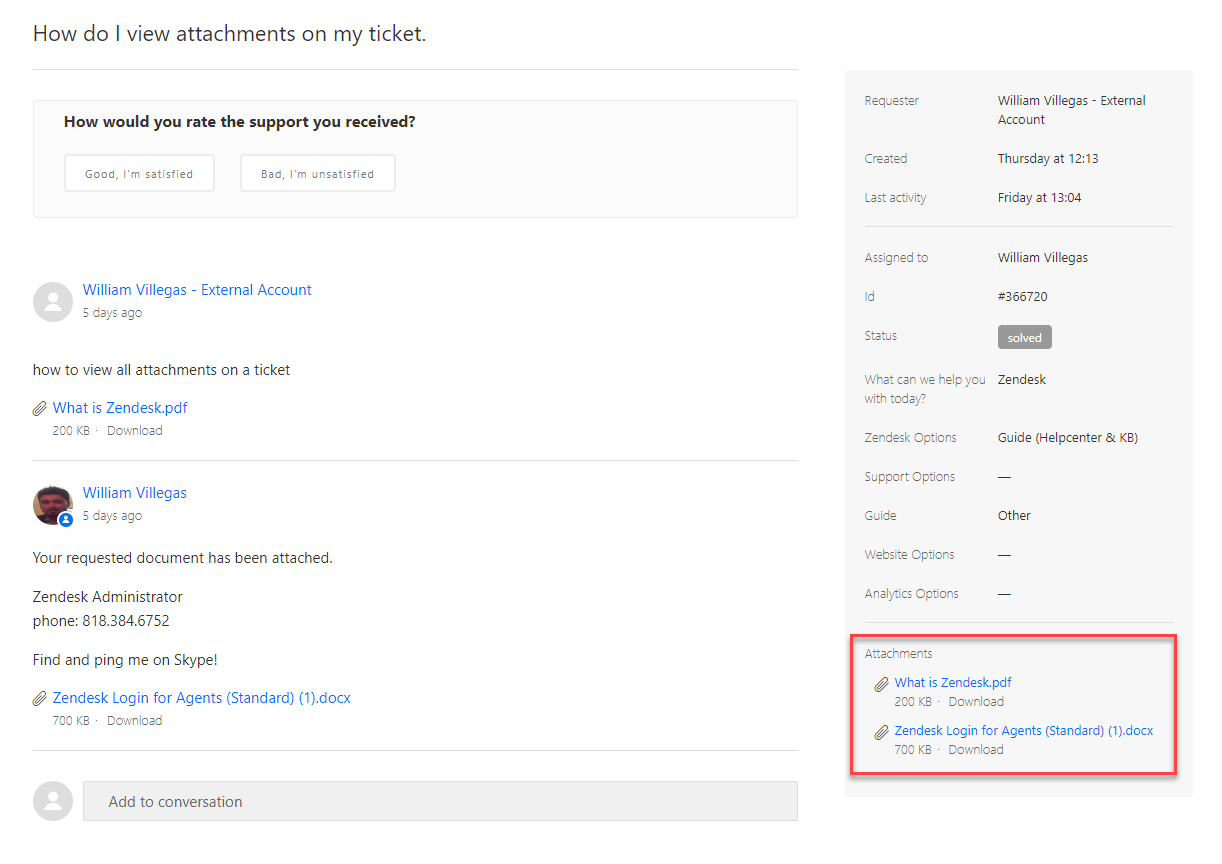The width and height of the screenshot is (1222, 864).
Task: Click the Add to conversation field
Action: pos(440,801)
